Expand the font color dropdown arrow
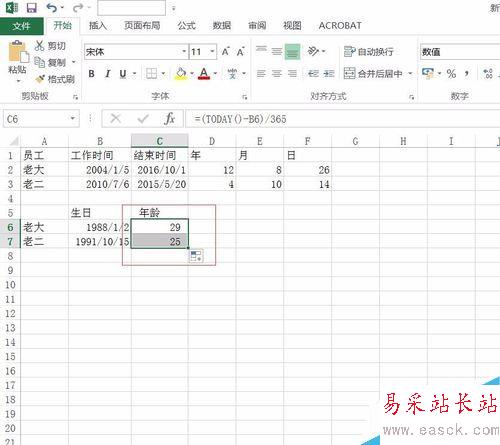500x445 pixels. (x=215, y=74)
